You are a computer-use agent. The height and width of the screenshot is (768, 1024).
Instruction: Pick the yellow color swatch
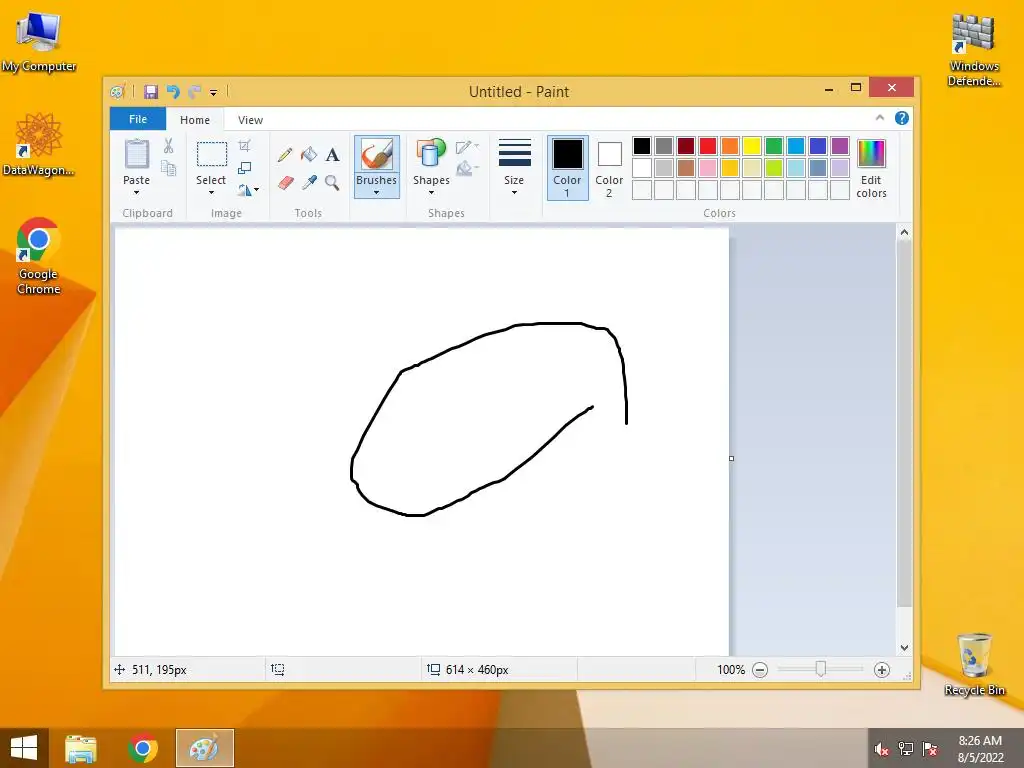click(752, 146)
